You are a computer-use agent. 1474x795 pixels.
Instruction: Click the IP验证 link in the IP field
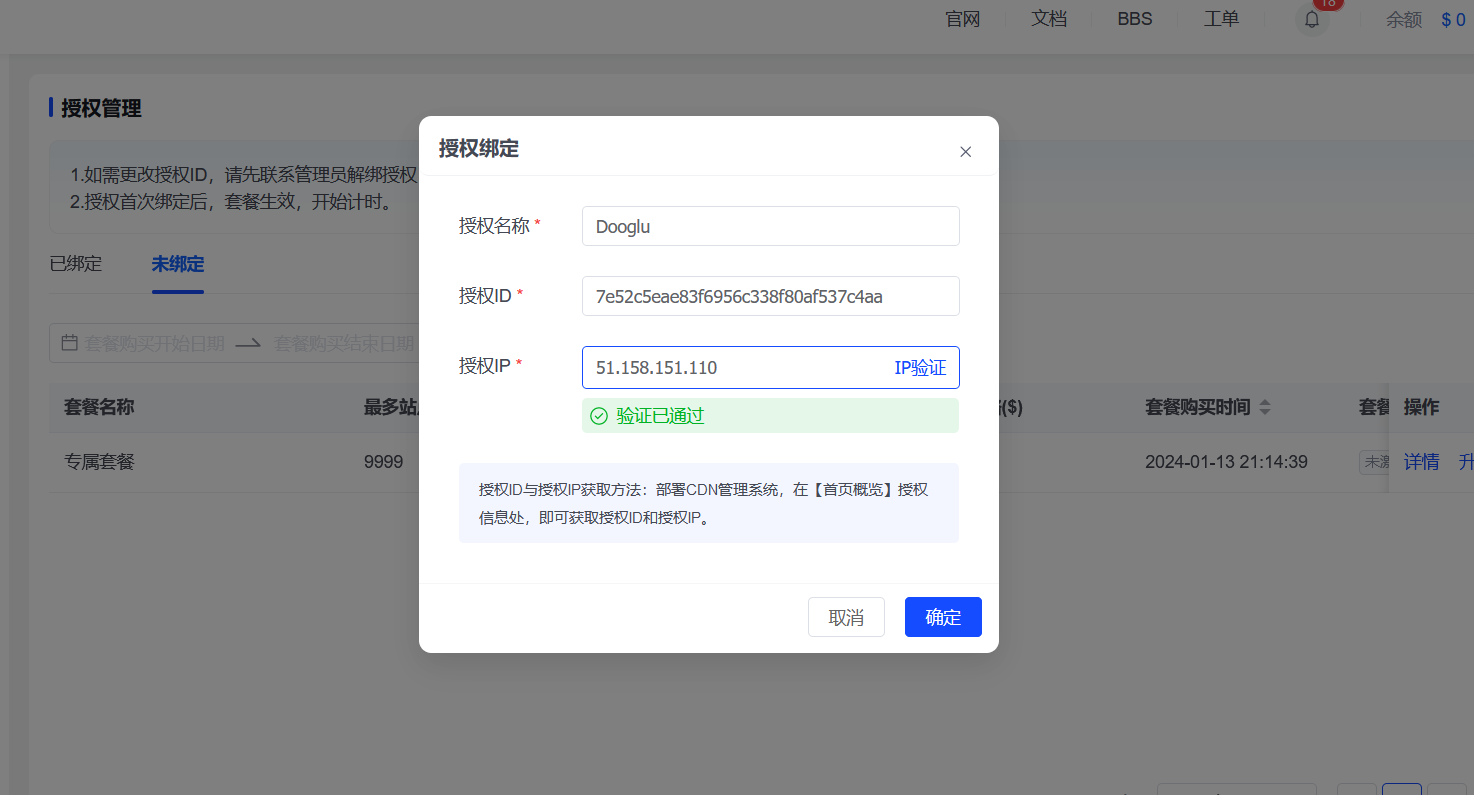[x=920, y=367]
